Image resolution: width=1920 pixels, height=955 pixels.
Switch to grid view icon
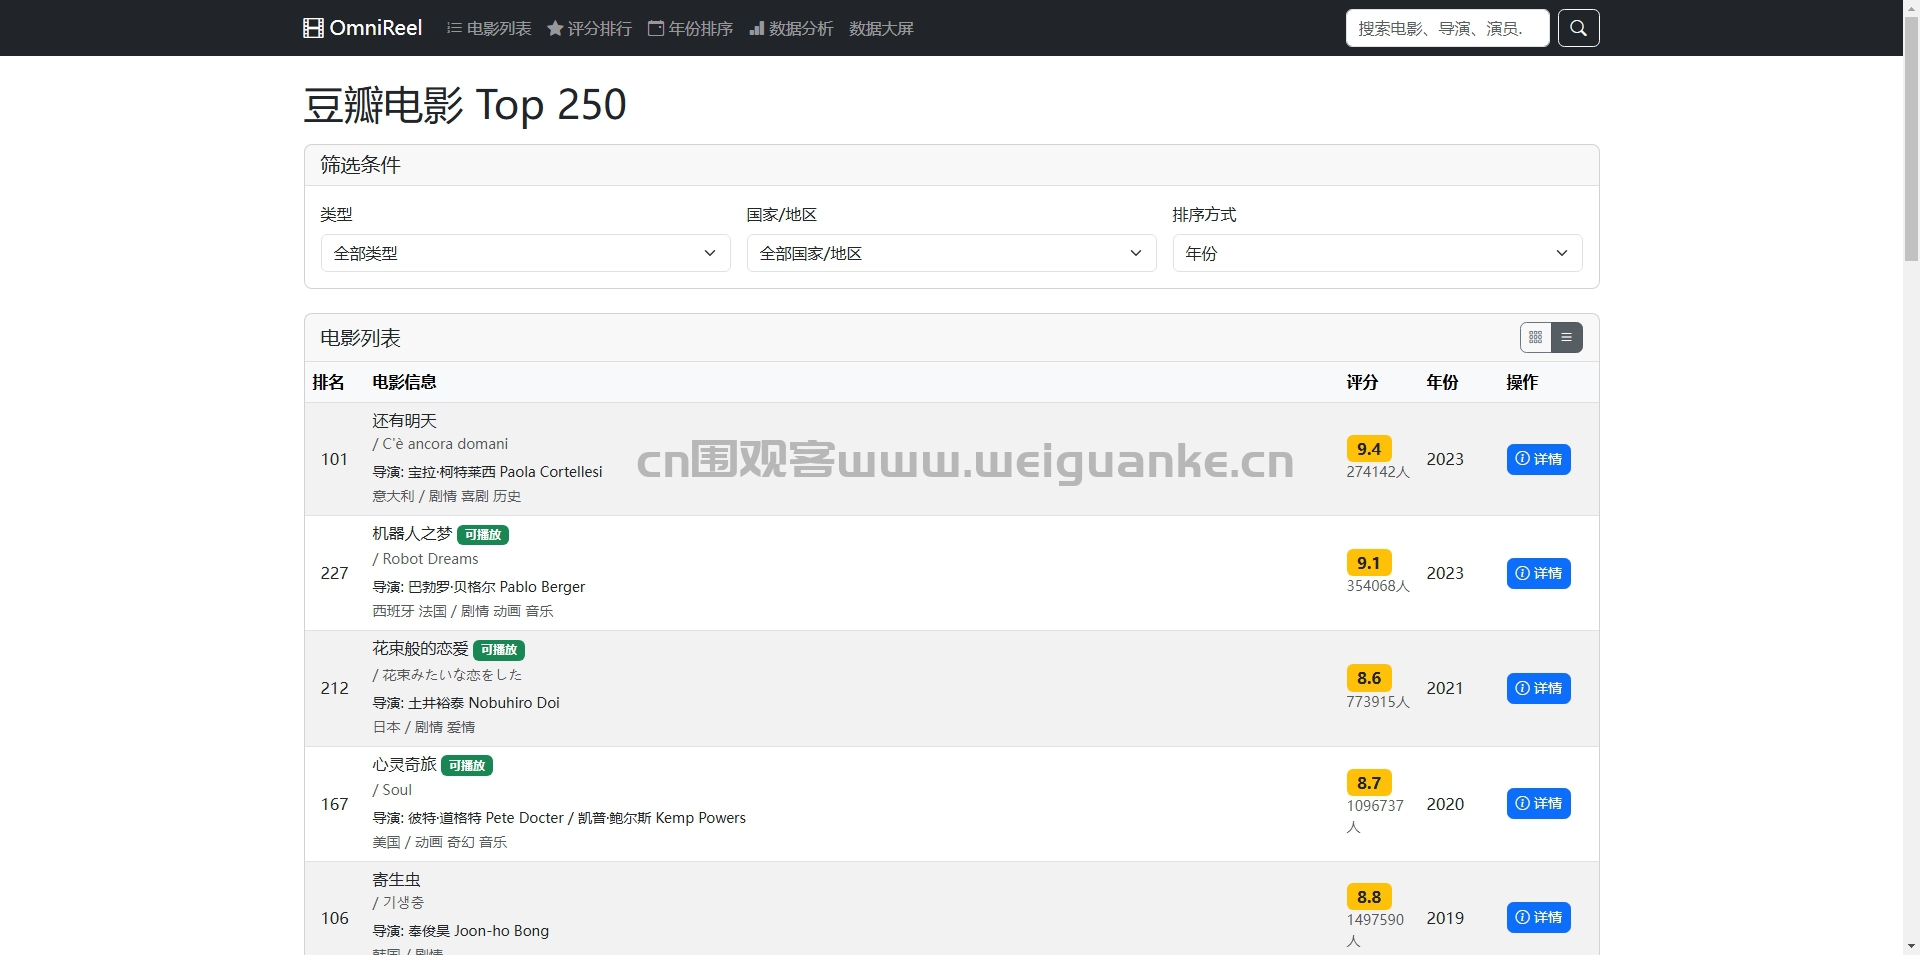tap(1535, 338)
